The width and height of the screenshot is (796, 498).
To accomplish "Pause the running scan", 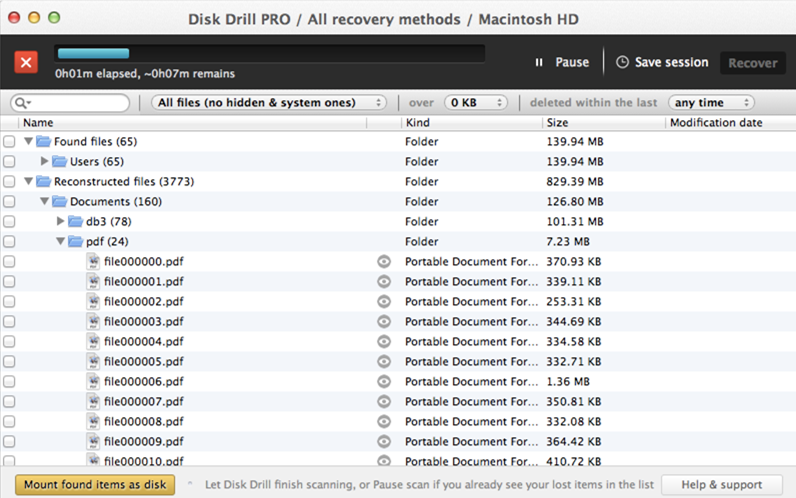I will [x=562, y=62].
